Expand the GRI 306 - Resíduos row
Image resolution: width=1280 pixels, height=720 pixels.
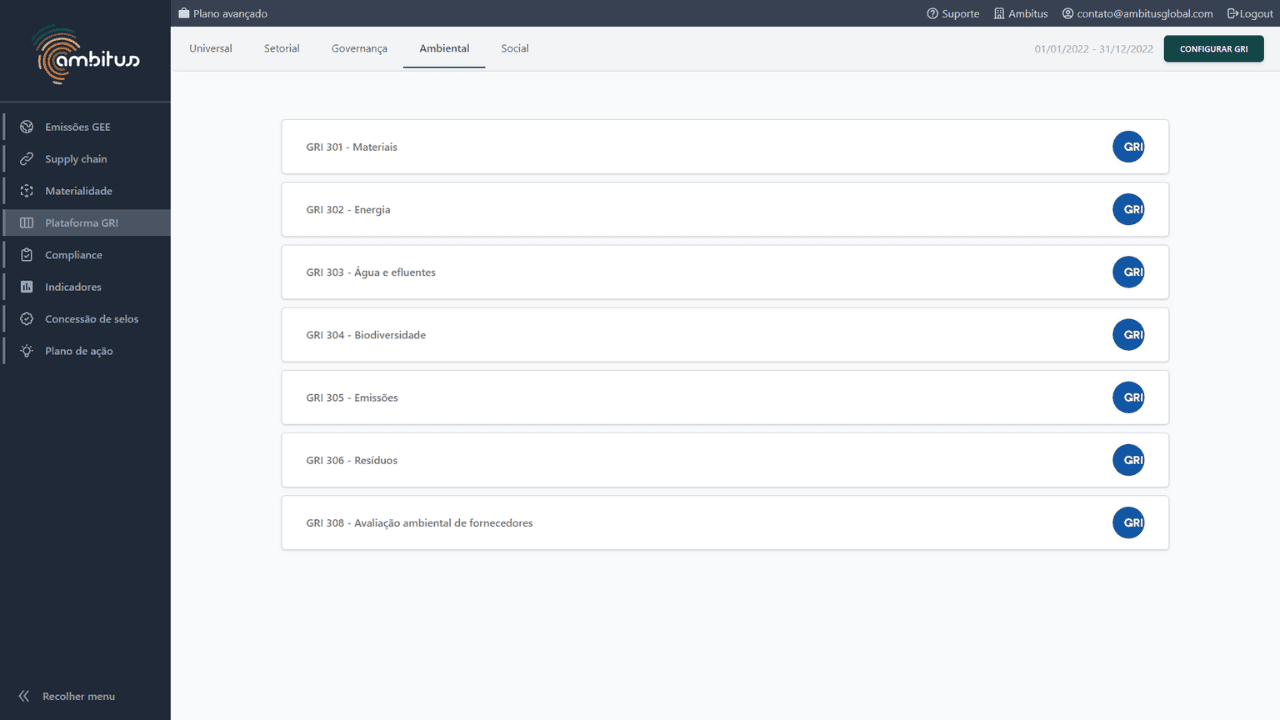pyautogui.click(x=725, y=460)
